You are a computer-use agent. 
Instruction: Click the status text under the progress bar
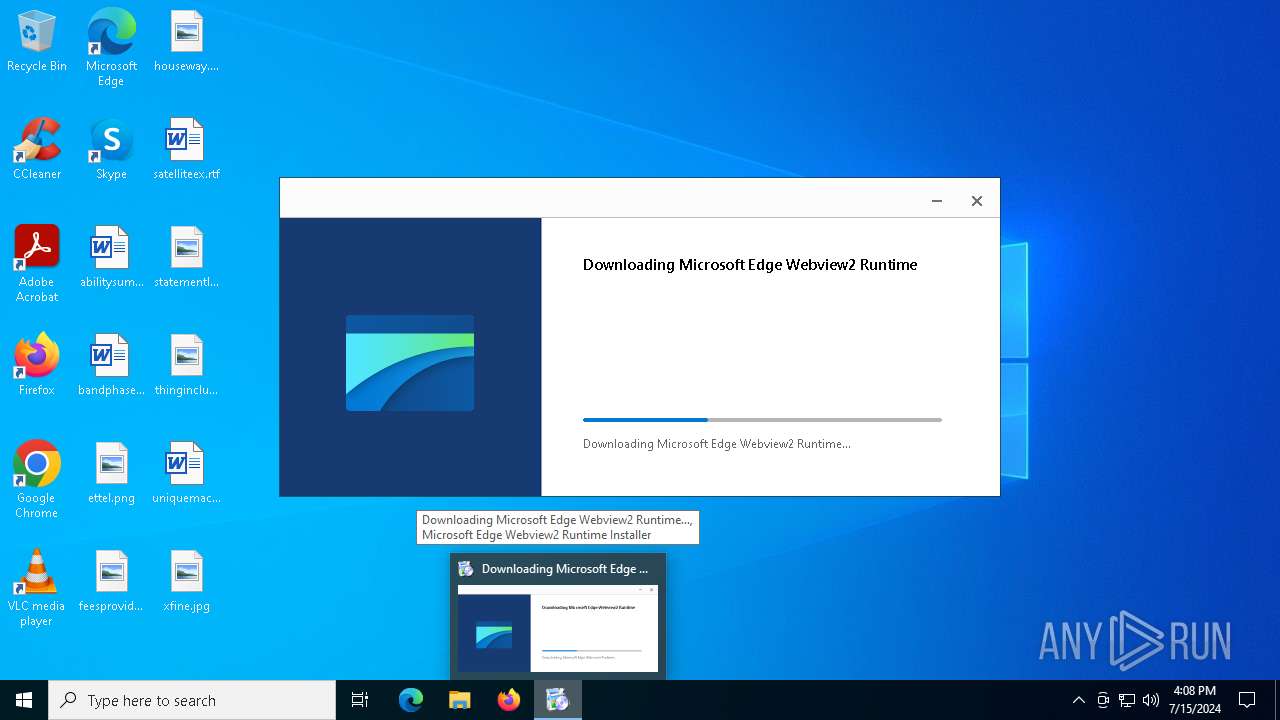click(x=717, y=444)
